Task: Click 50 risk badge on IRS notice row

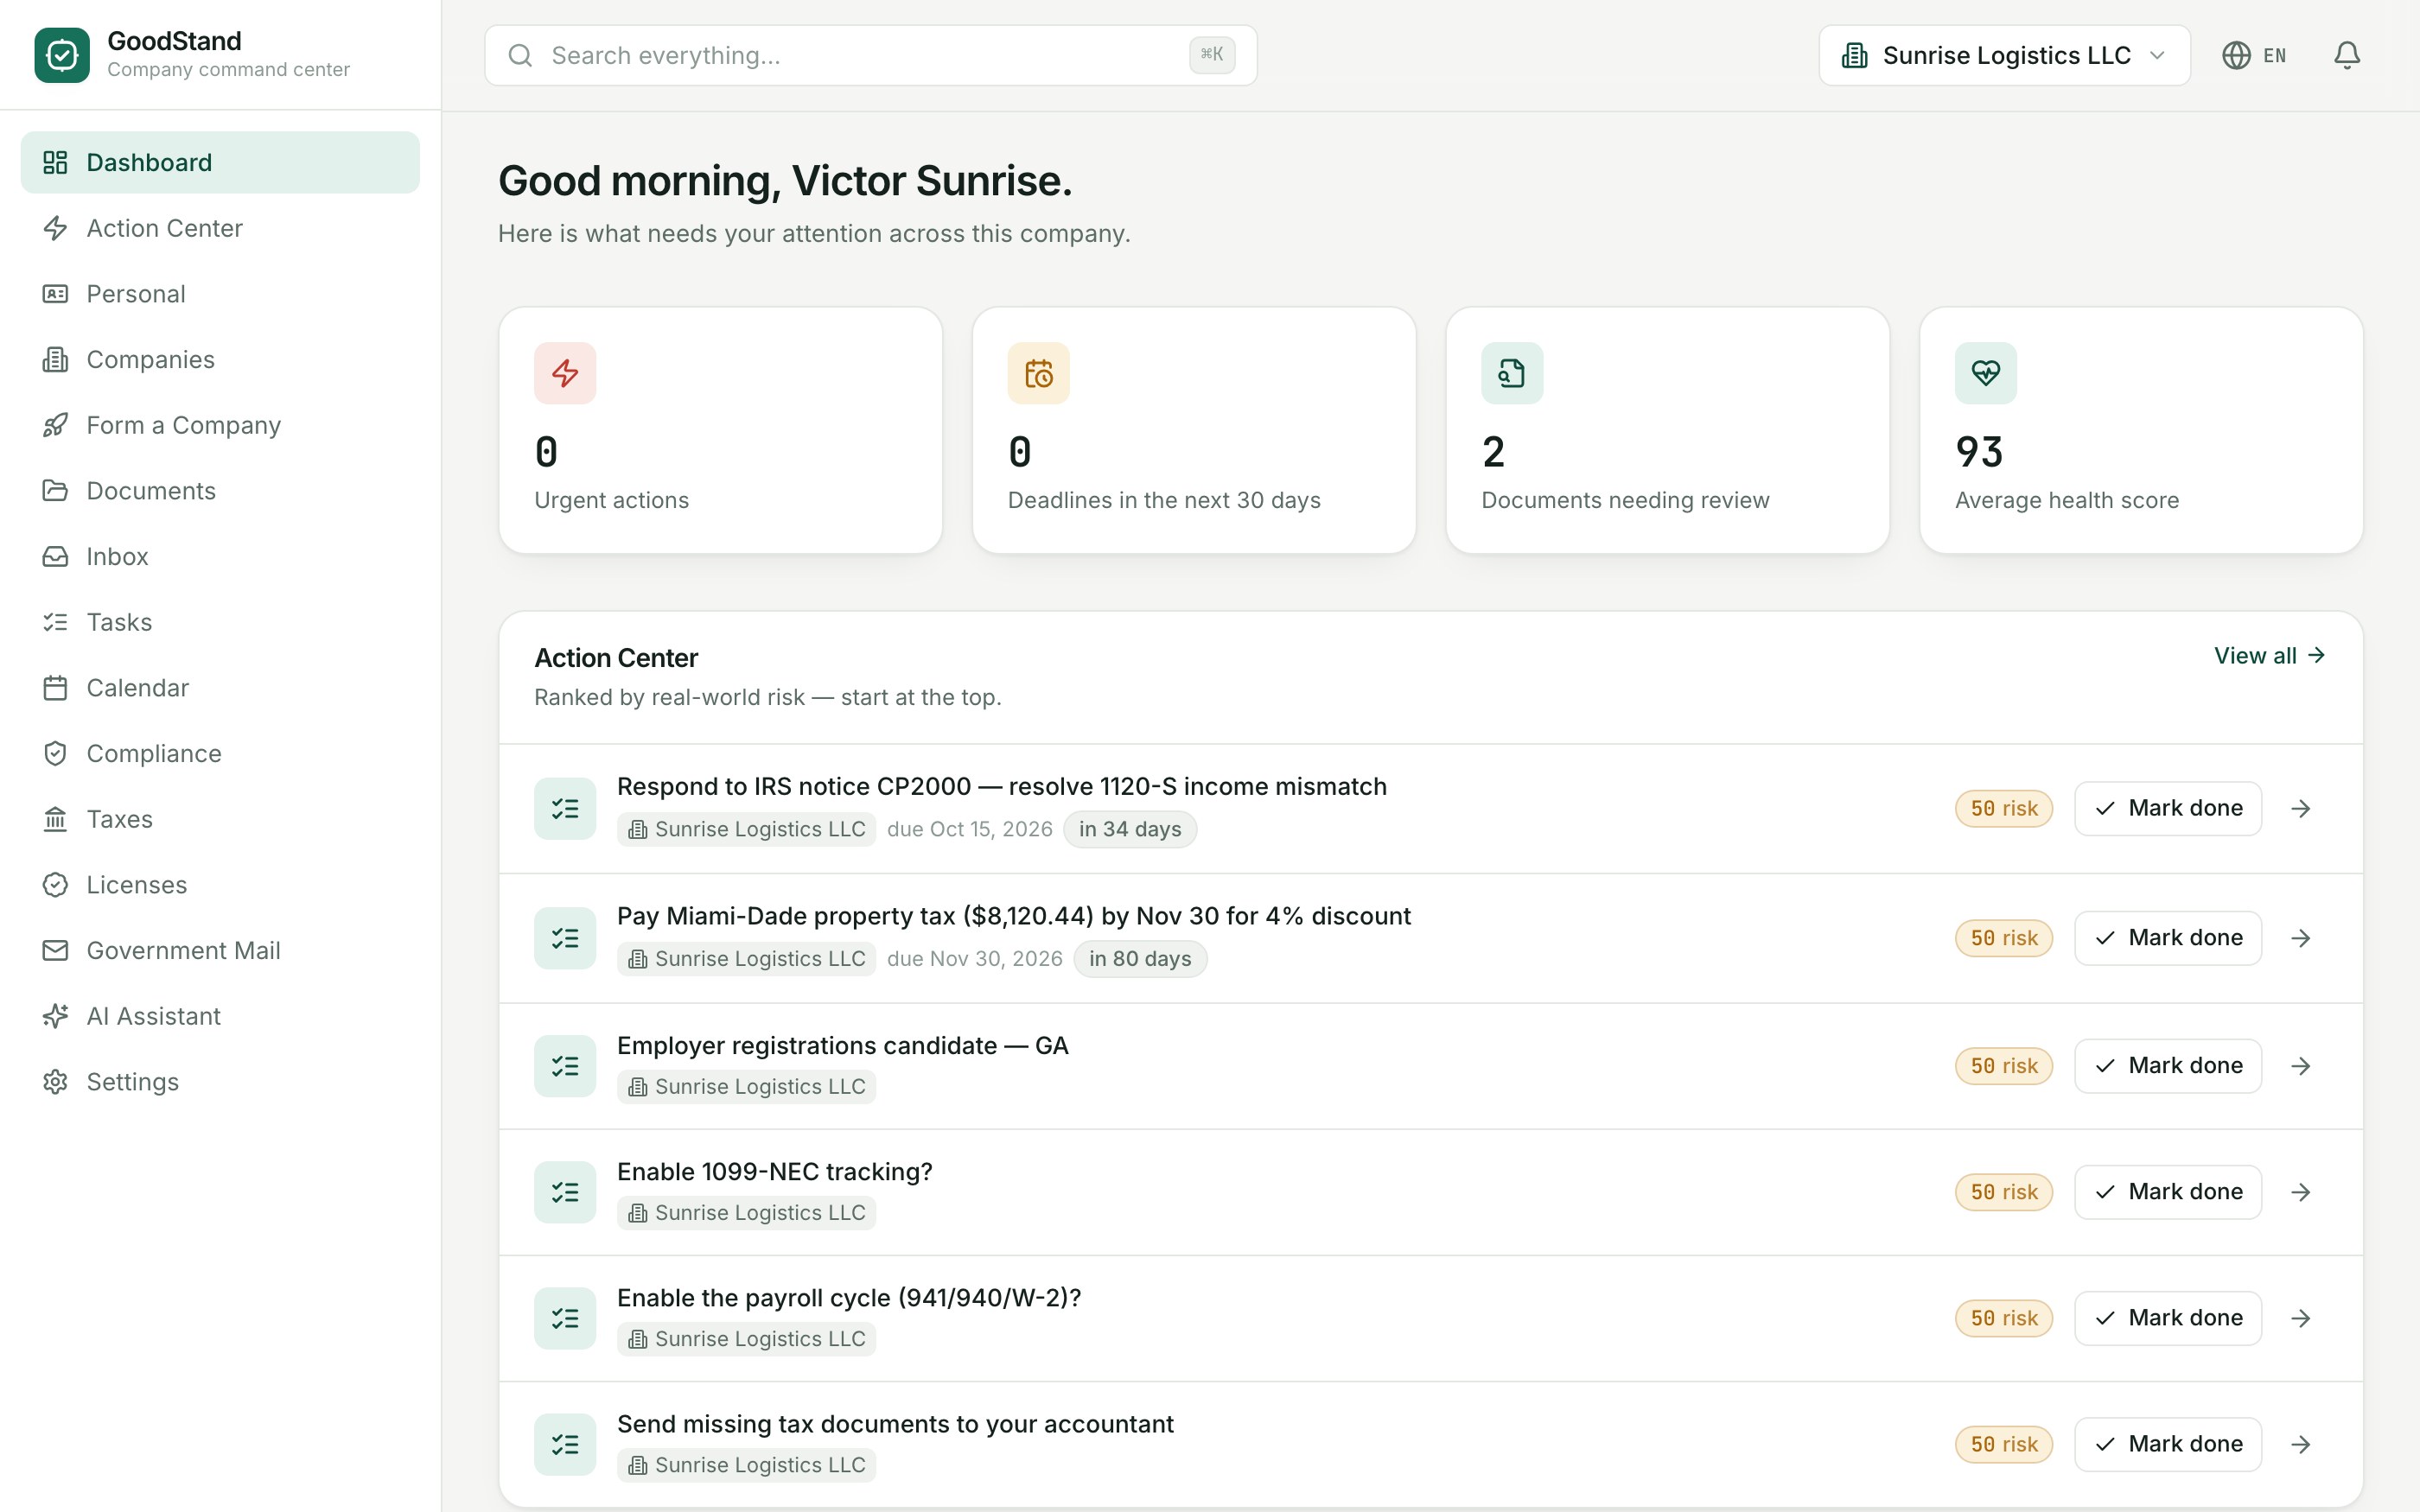Action: 2004,808
